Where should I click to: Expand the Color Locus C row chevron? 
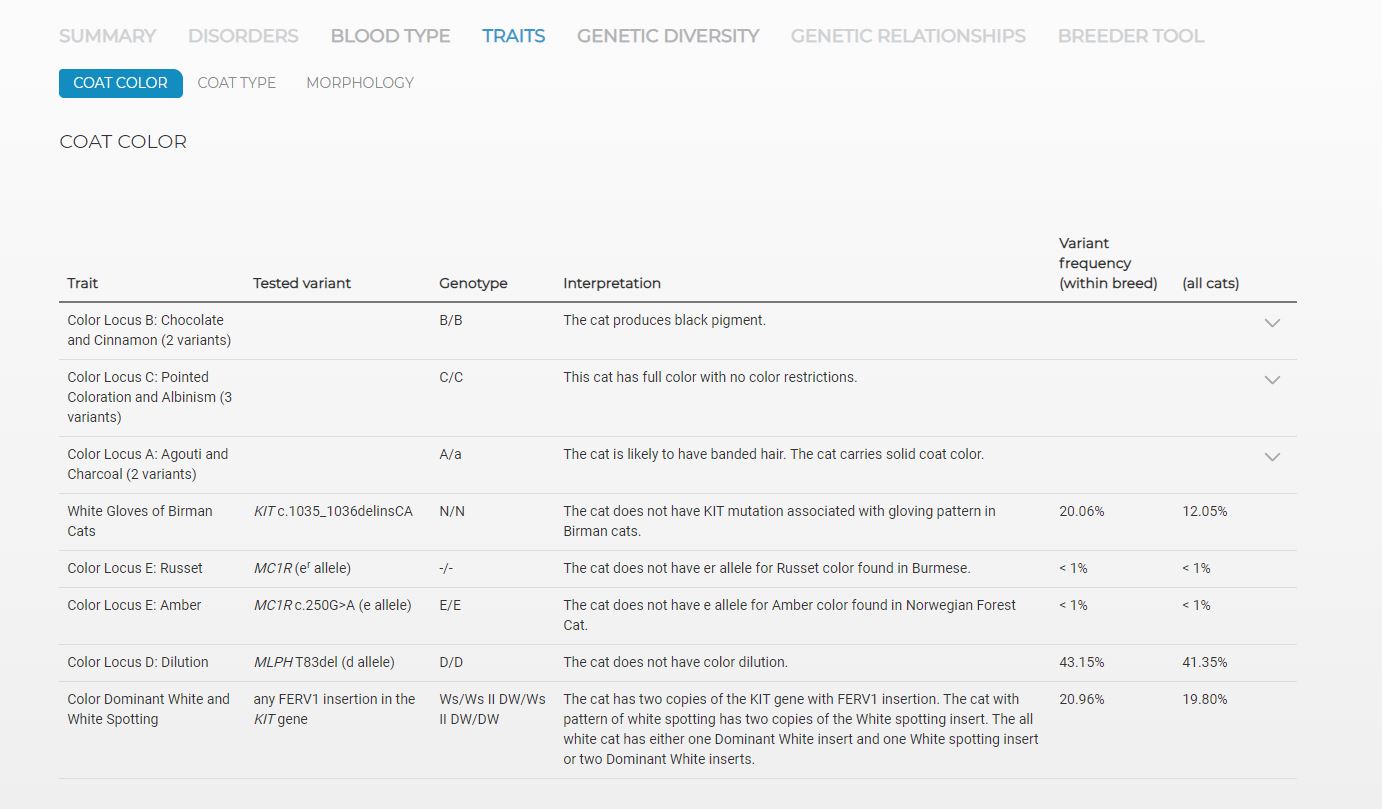1272,380
